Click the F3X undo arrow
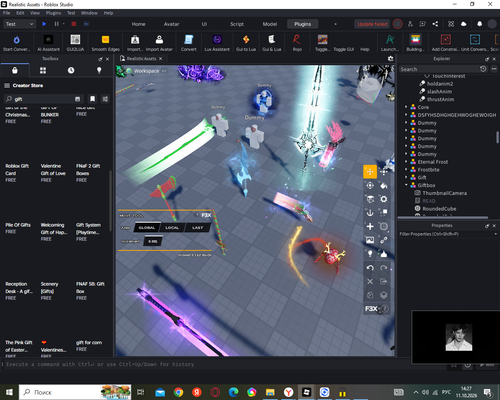 (370, 268)
